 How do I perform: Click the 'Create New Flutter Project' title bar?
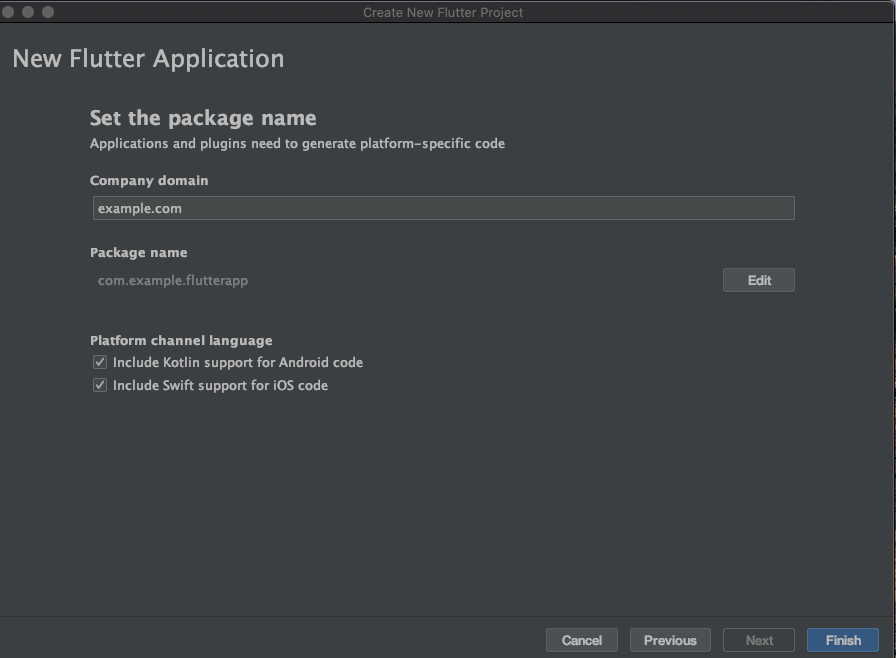pyautogui.click(x=443, y=12)
